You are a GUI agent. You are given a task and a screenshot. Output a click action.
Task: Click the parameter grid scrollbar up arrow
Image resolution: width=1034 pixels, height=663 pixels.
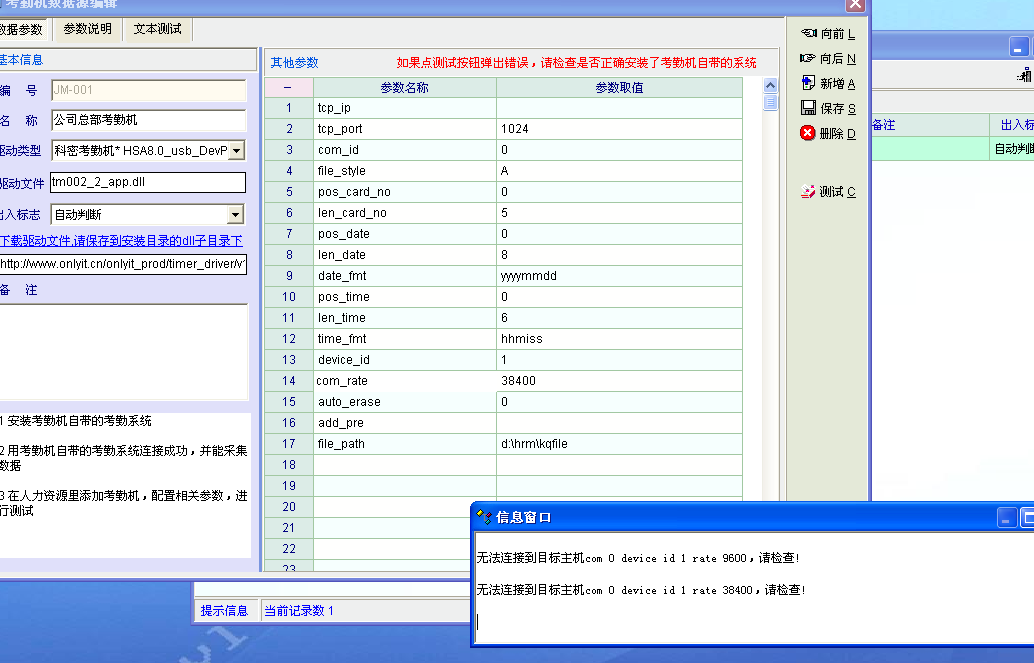pyautogui.click(x=770, y=86)
